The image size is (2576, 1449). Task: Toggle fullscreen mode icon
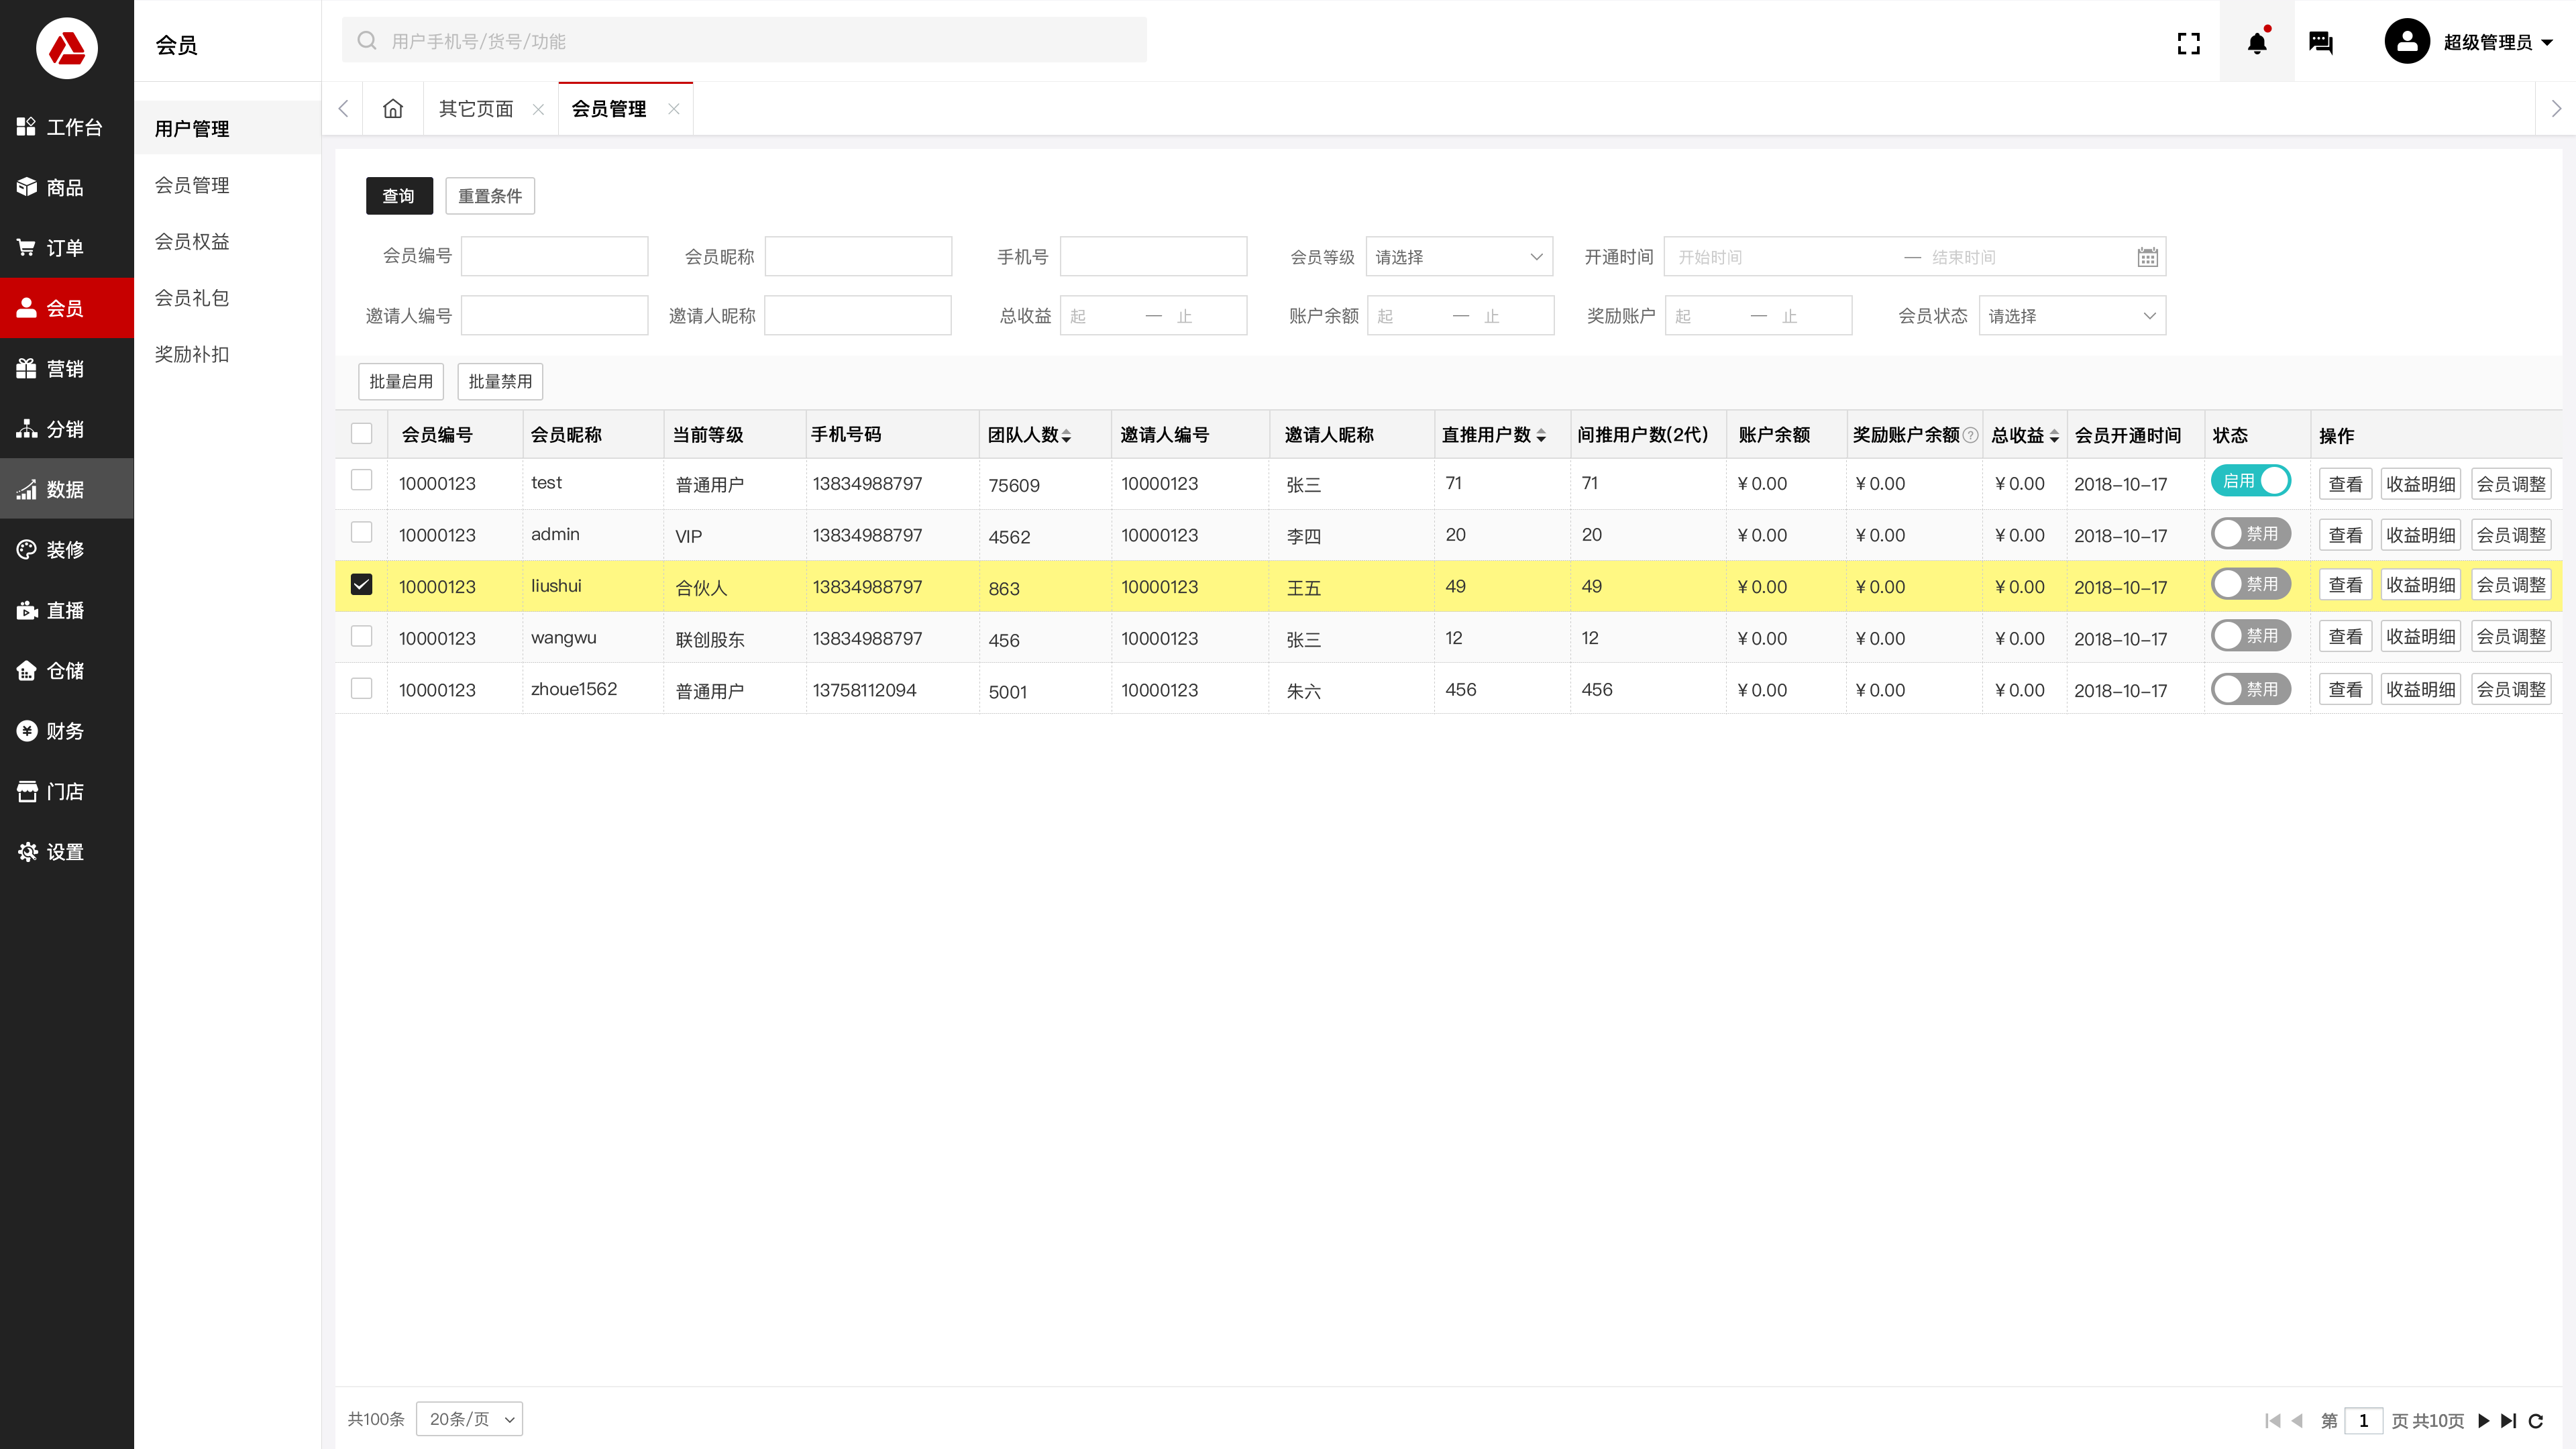coord(2189,43)
